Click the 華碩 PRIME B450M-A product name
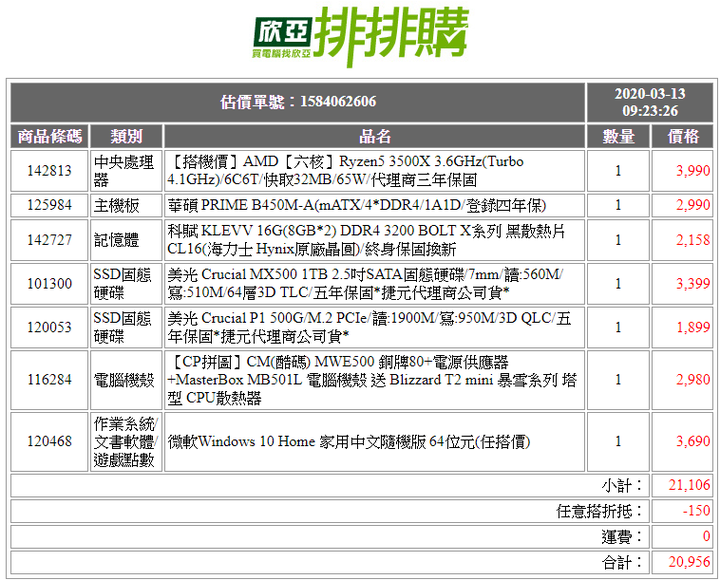This screenshot has height=580, width=720. point(357,205)
